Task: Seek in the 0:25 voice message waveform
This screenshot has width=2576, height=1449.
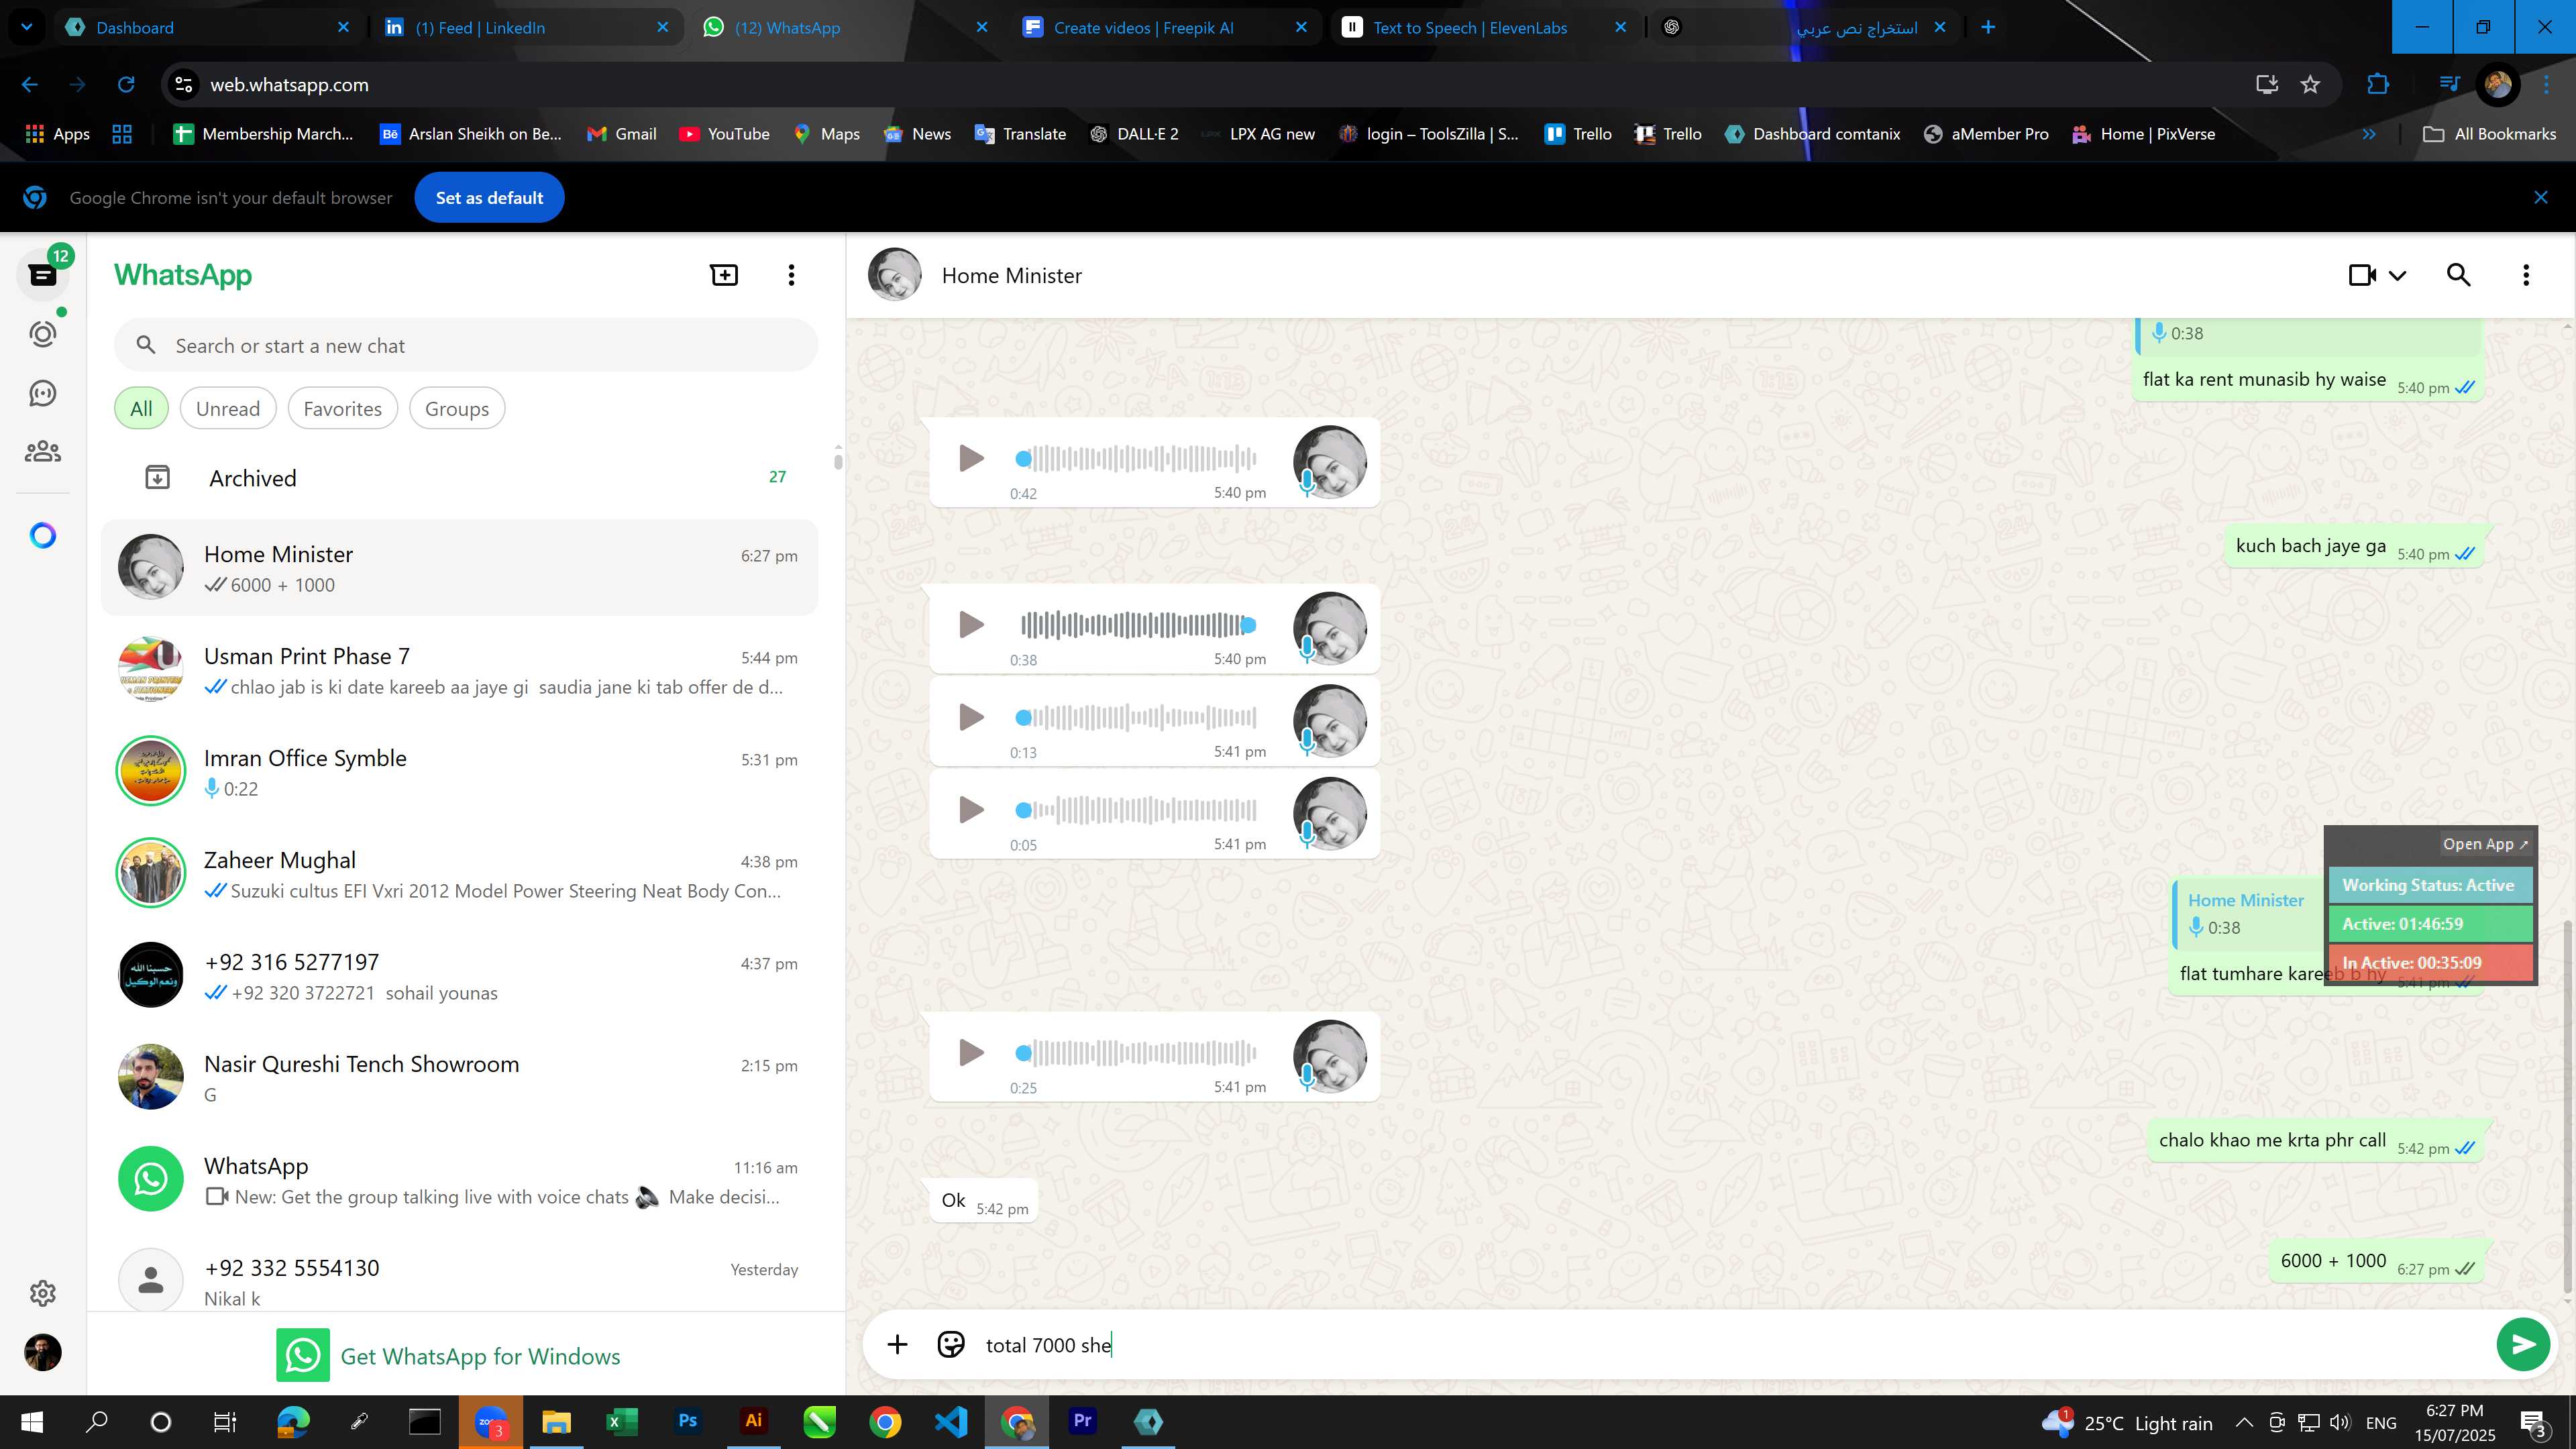Action: click(1136, 1052)
